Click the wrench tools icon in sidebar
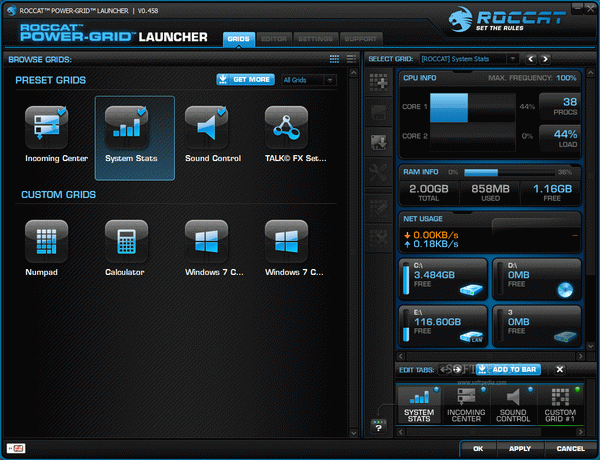The width and height of the screenshot is (600, 460). click(378, 172)
